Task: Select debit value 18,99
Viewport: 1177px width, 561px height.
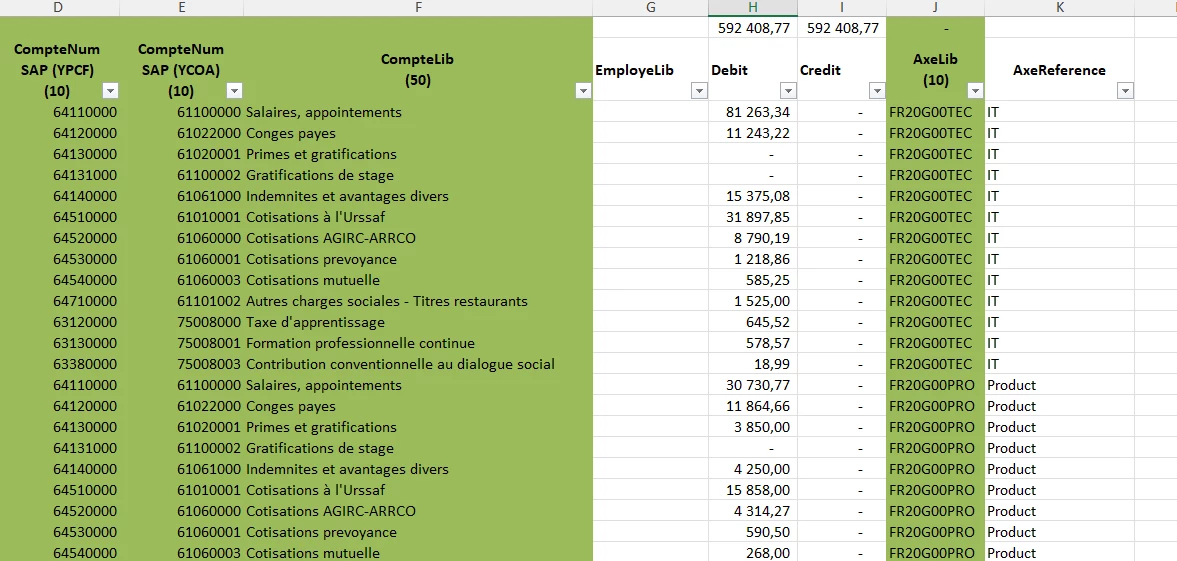Action: point(753,364)
